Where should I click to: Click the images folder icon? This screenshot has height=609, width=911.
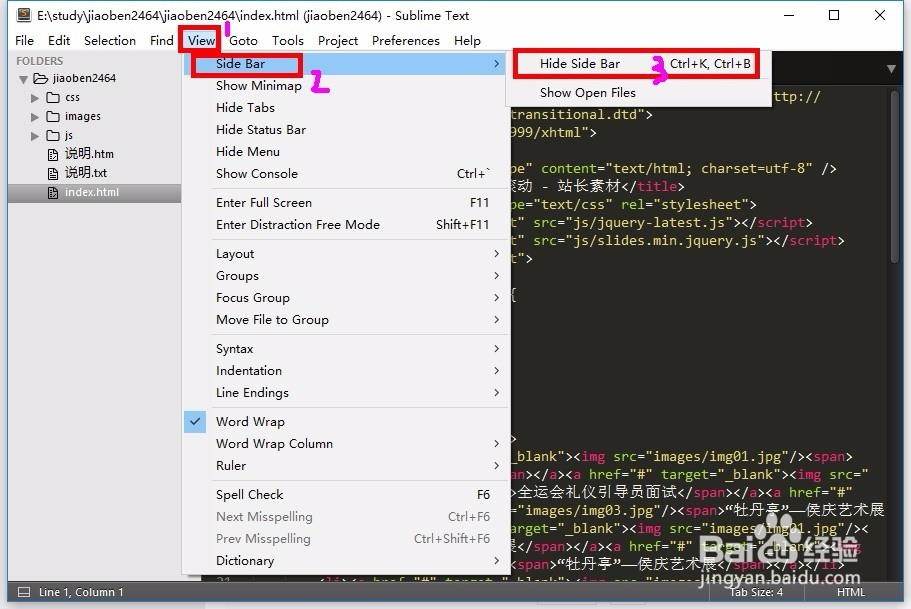click(x=53, y=116)
